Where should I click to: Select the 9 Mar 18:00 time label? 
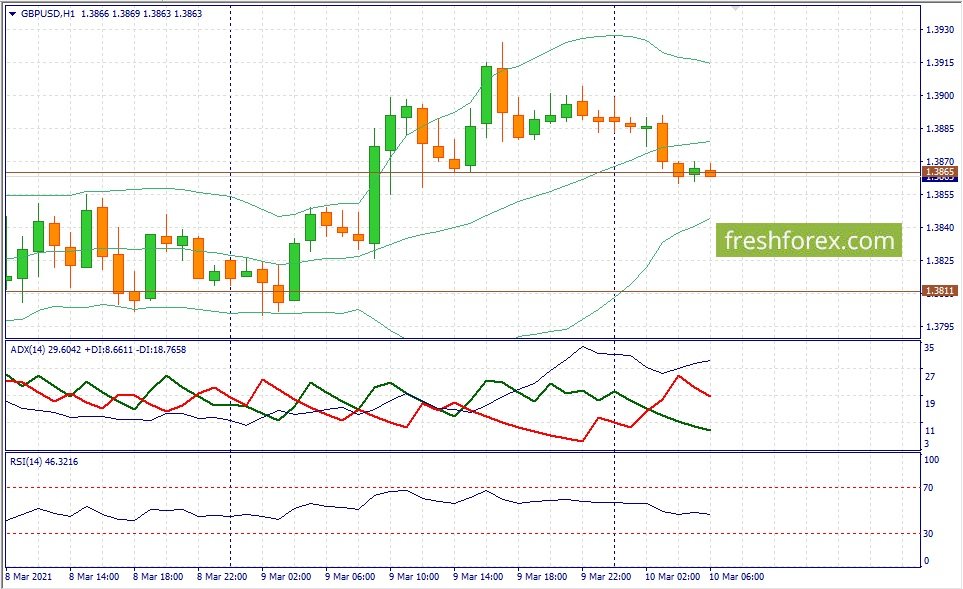click(542, 577)
